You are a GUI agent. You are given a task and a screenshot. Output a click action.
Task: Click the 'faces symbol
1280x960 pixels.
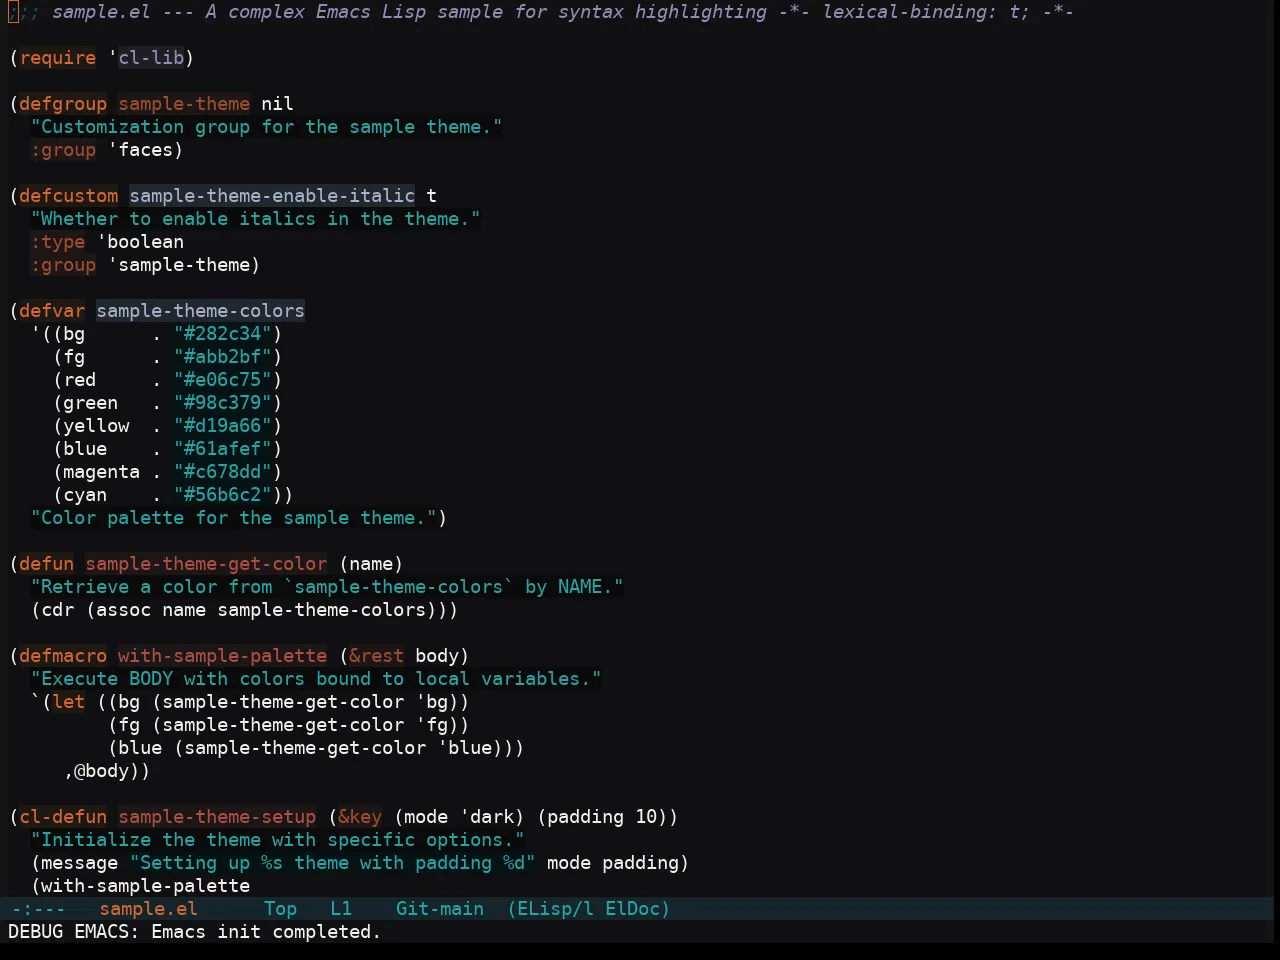click(x=140, y=150)
